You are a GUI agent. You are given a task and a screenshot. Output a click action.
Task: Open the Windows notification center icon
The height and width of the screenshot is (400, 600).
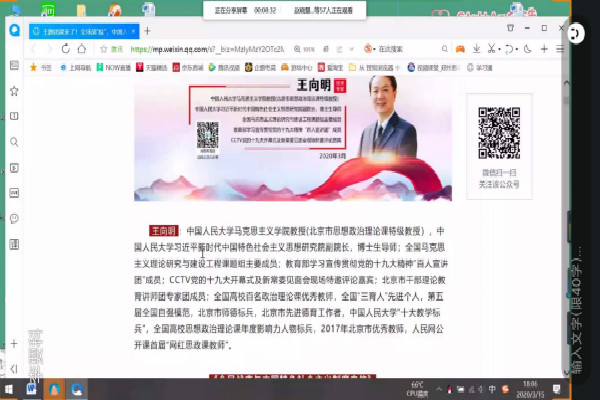point(556,389)
